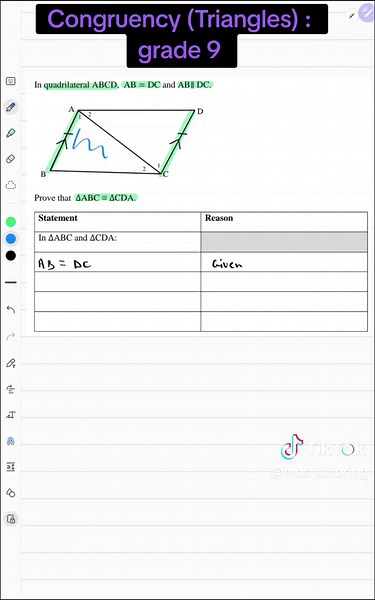Click vertex label C on the diagram
375x600 pixels.
click(165, 174)
